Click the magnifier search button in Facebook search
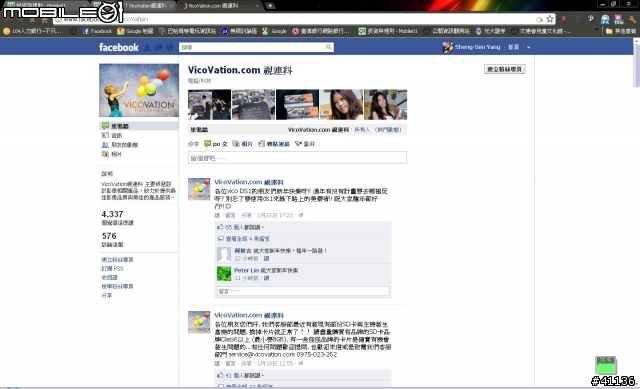640x389 pixels. pyautogui.click(x=328, y=47)
